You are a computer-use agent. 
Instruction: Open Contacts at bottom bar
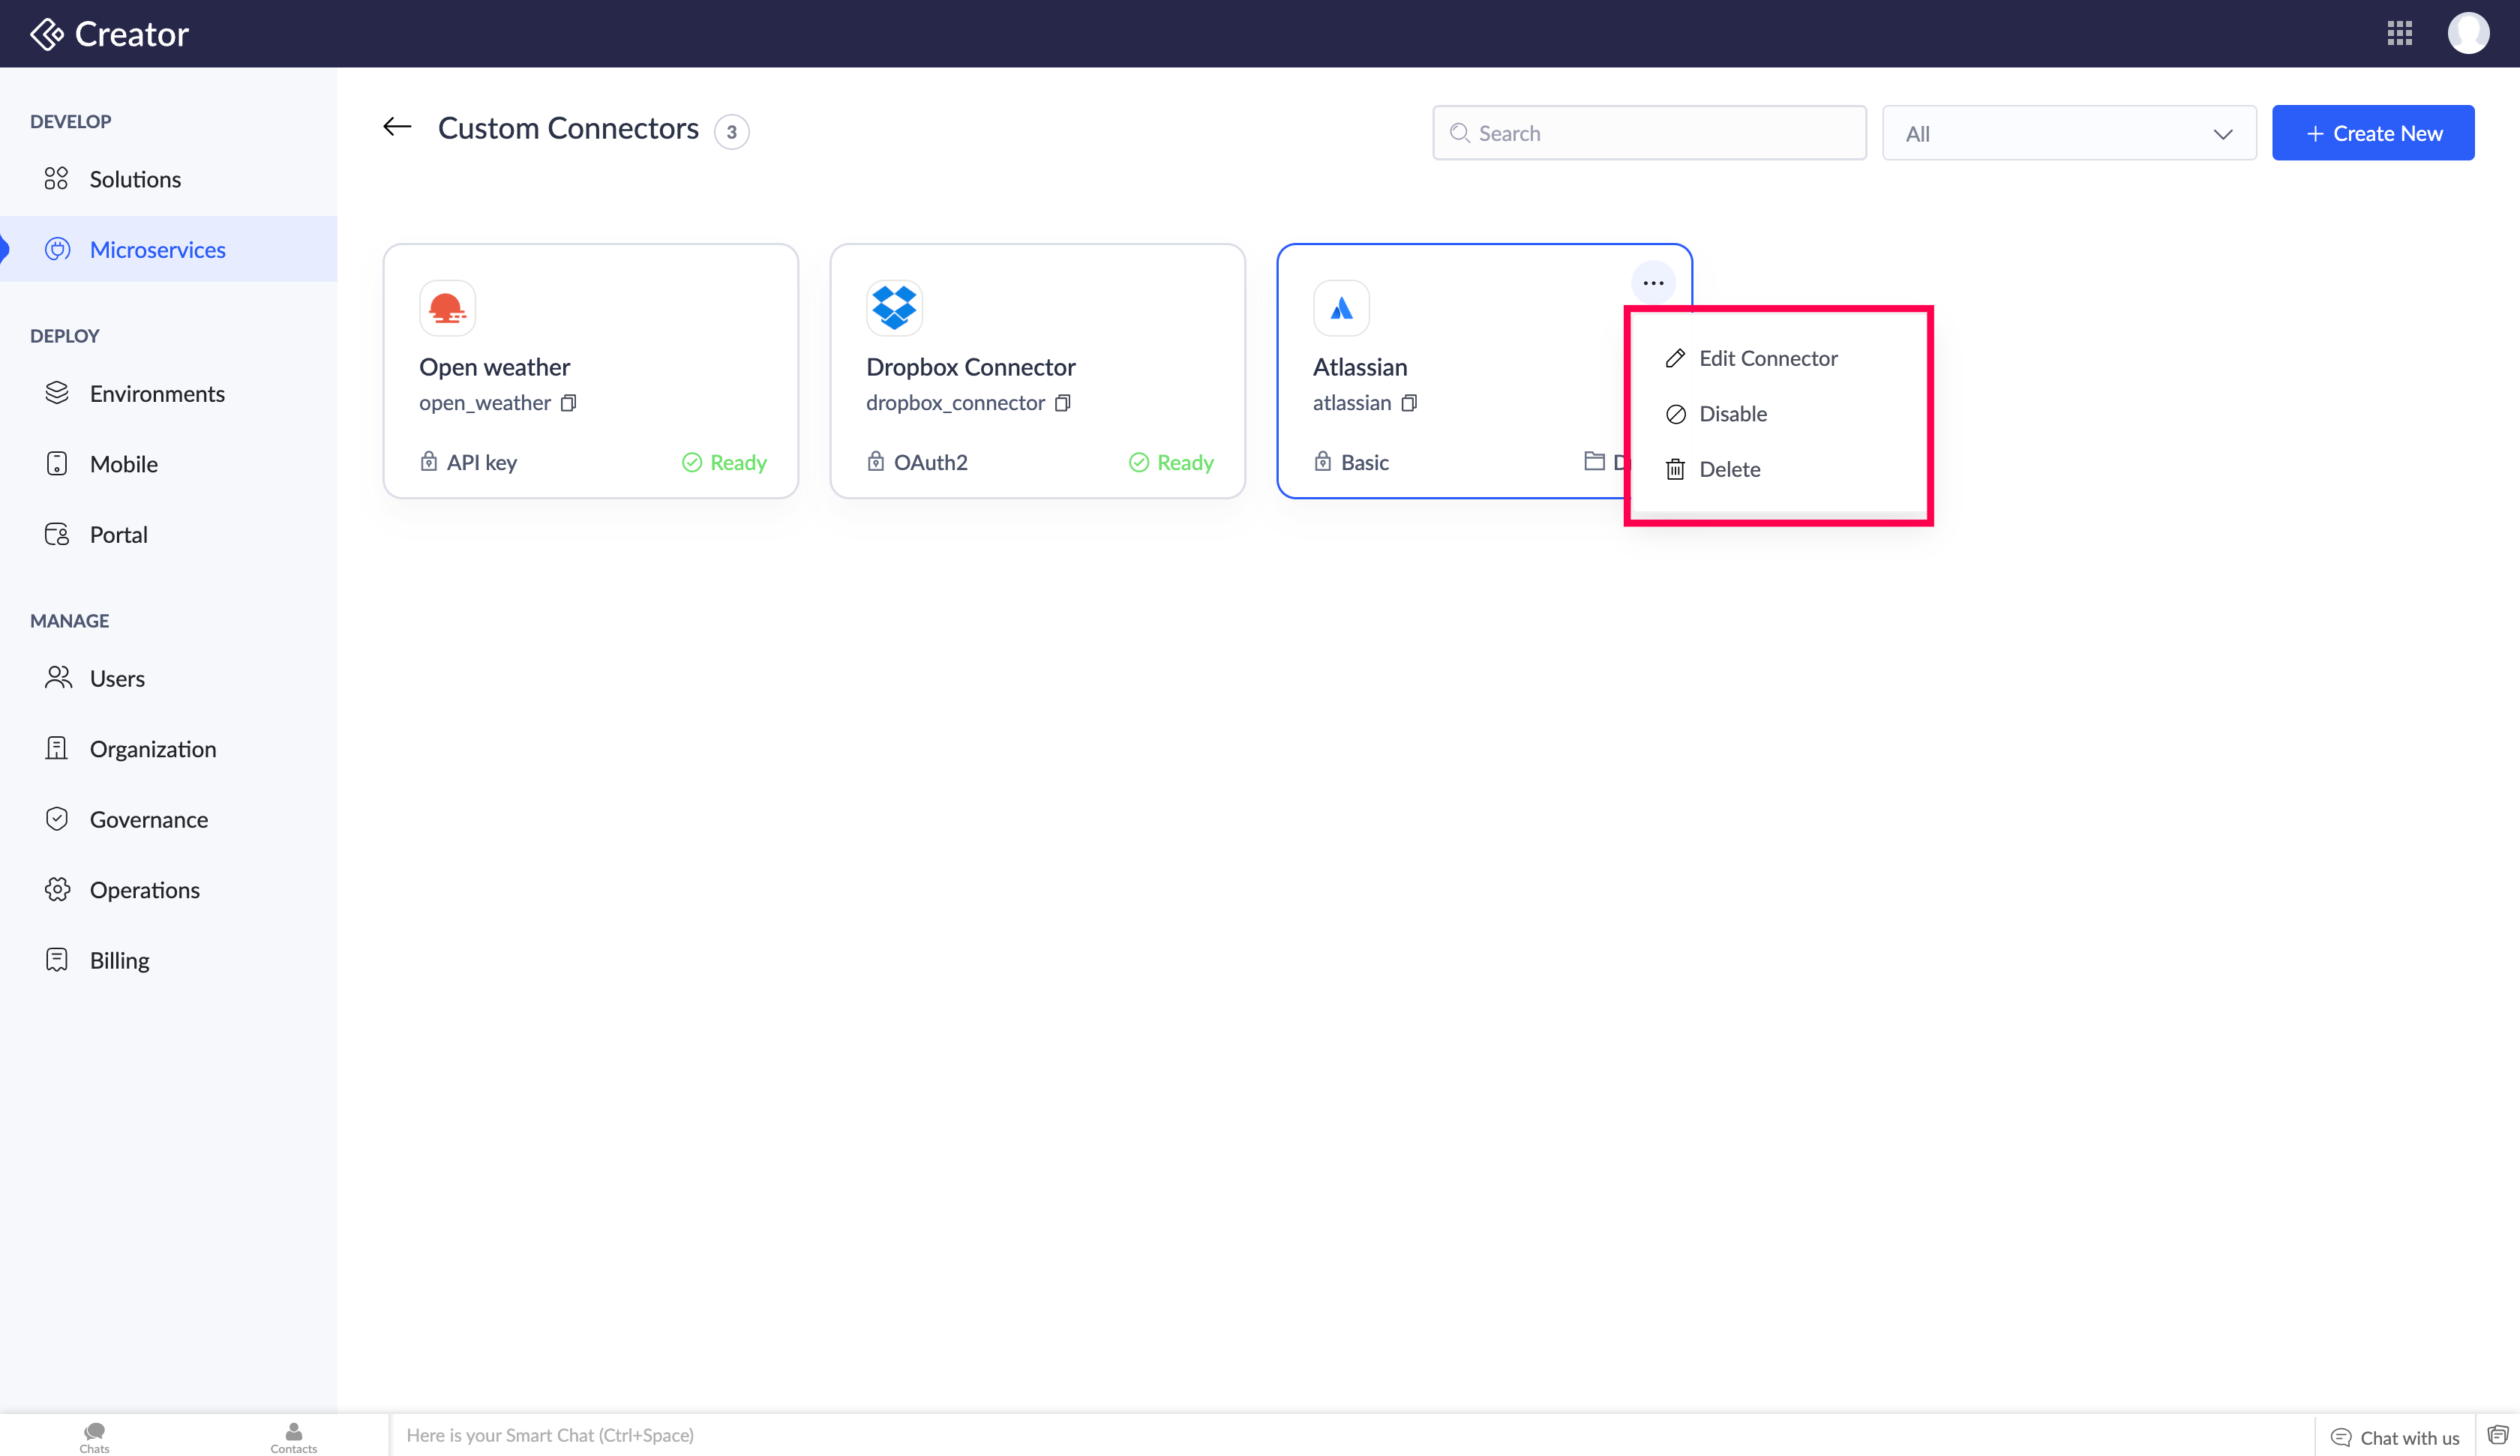pos(293,1436)
